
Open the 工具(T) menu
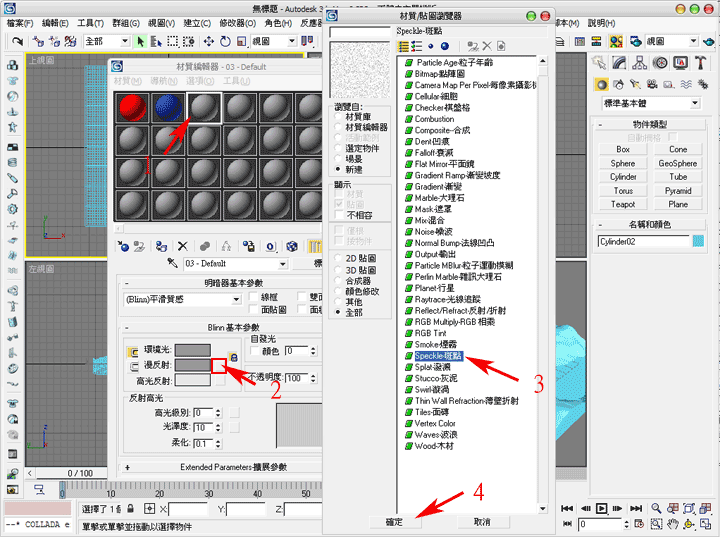click(x=90, y=23)
